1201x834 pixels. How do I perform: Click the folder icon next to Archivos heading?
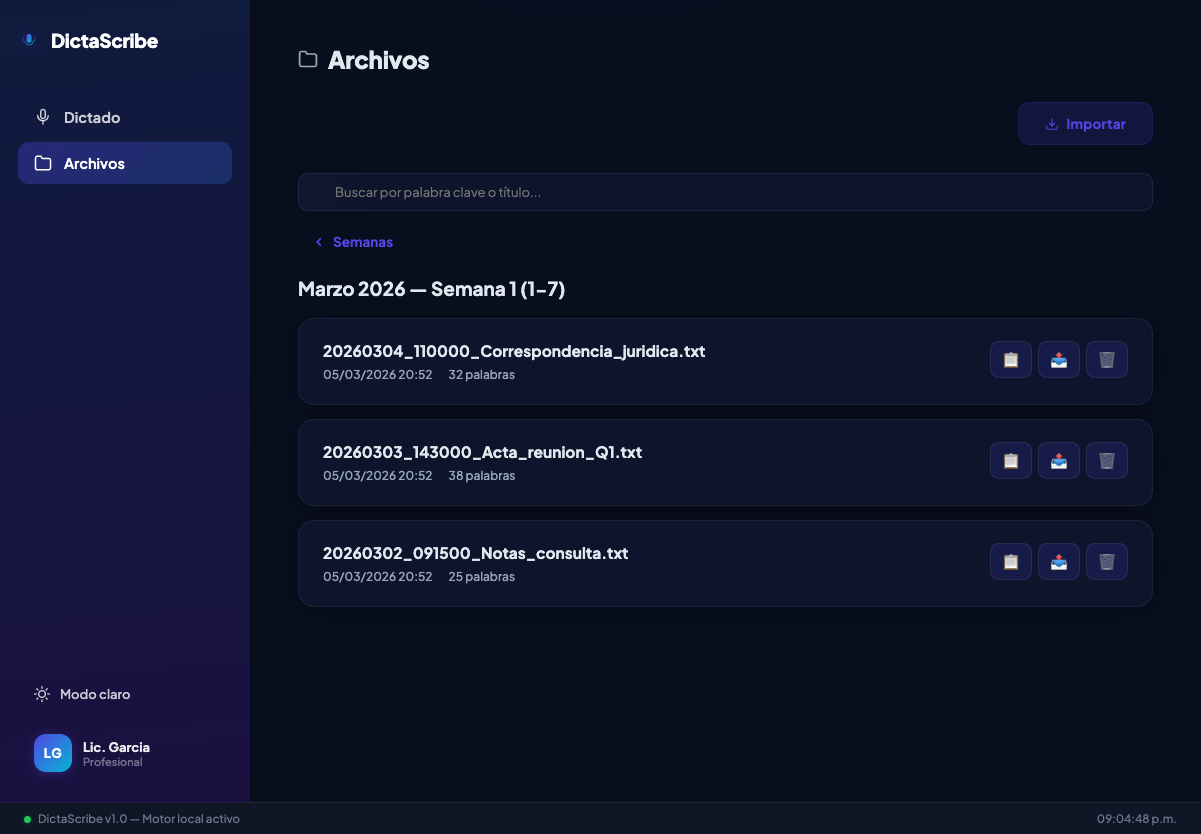tap(307, 59)
